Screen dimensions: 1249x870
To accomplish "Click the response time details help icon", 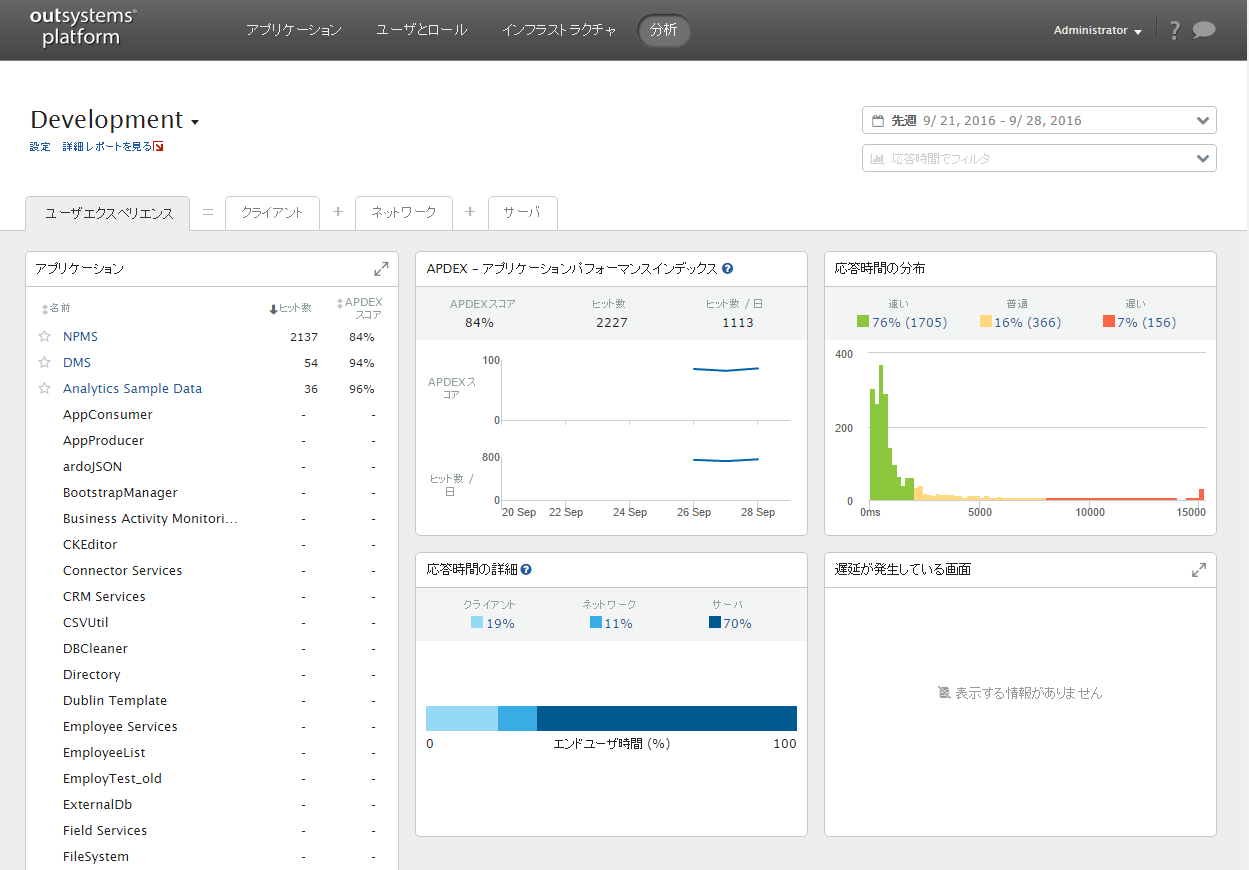I will pyautogui.click(x=526, y=569).
